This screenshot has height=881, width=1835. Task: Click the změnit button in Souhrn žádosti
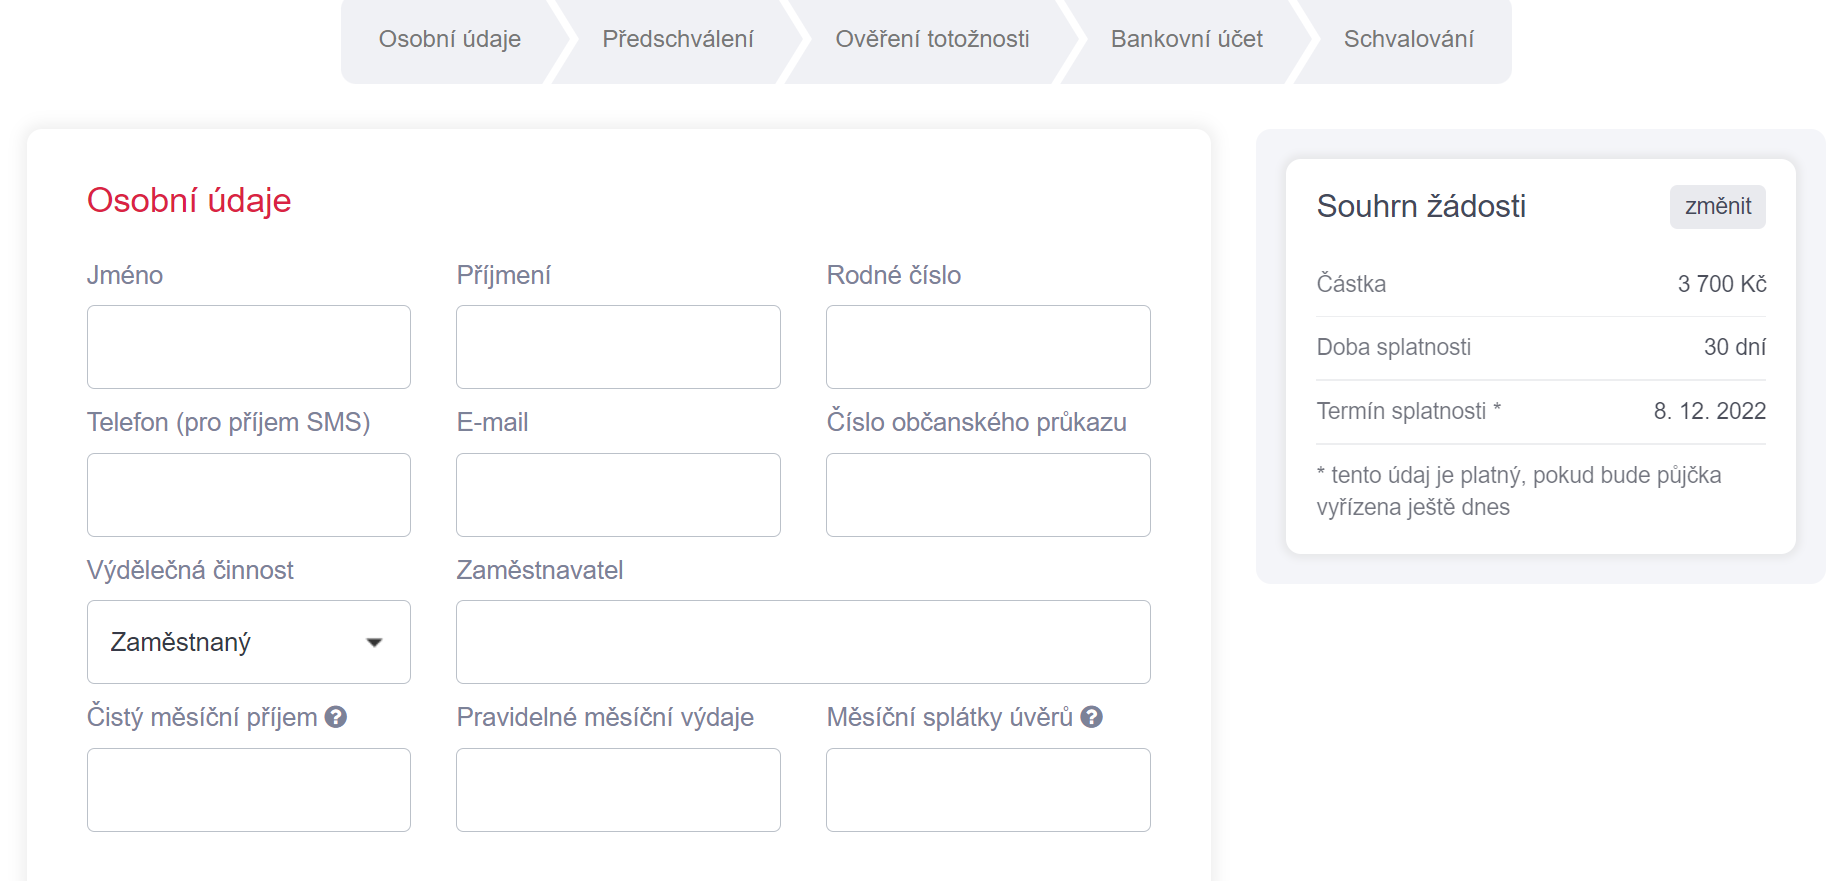(1717, 206)
